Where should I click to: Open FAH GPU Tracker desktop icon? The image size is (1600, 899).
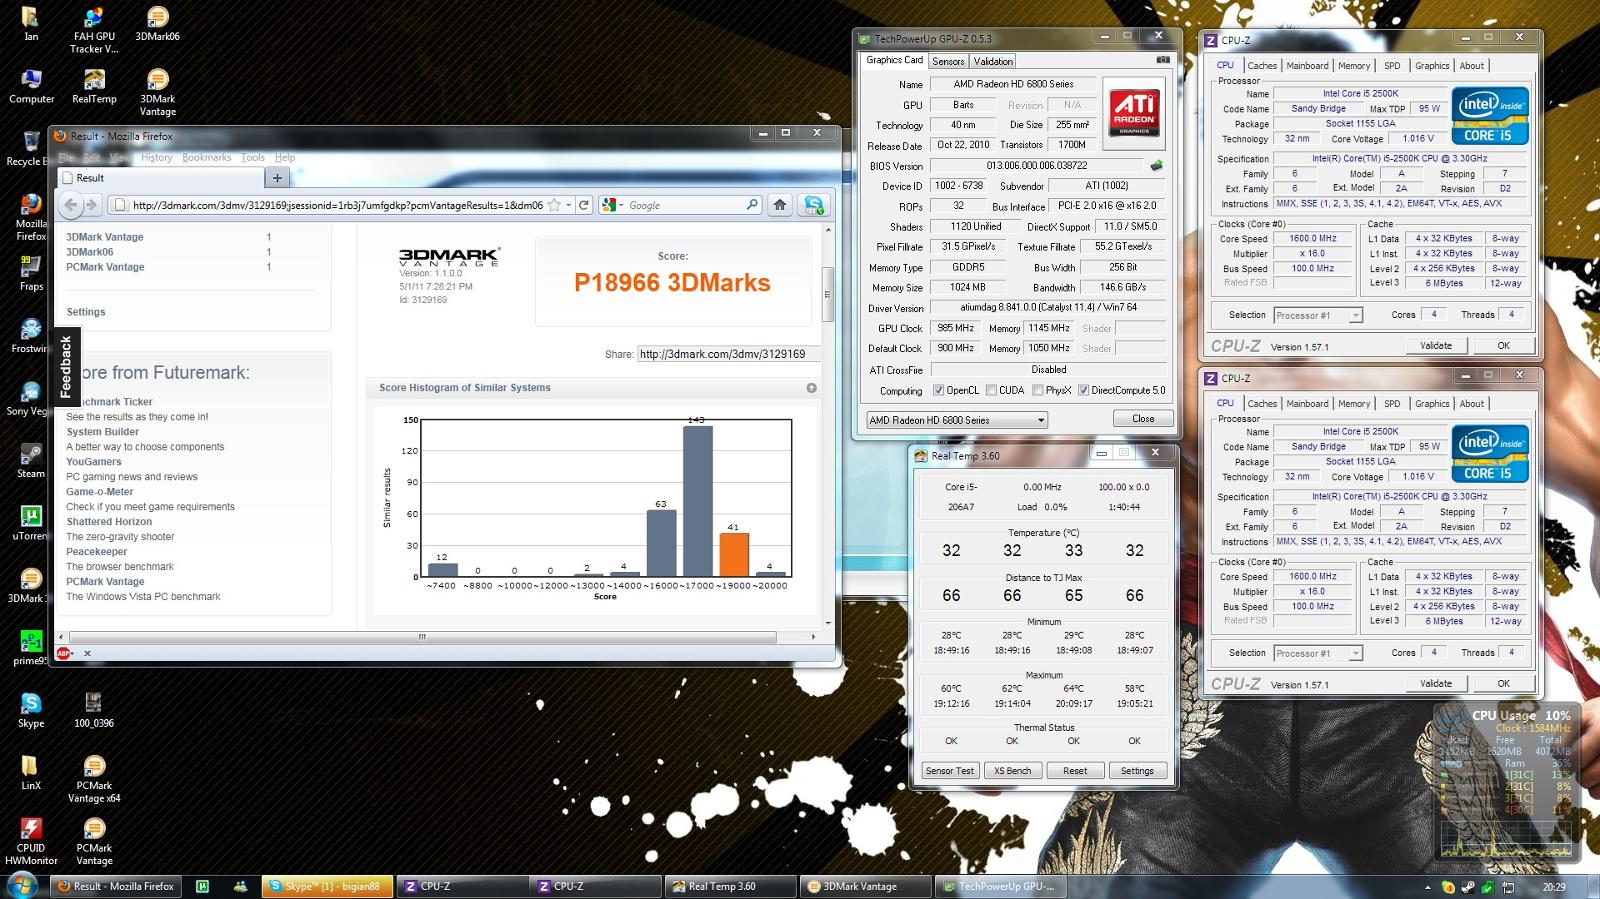(94, 30)
